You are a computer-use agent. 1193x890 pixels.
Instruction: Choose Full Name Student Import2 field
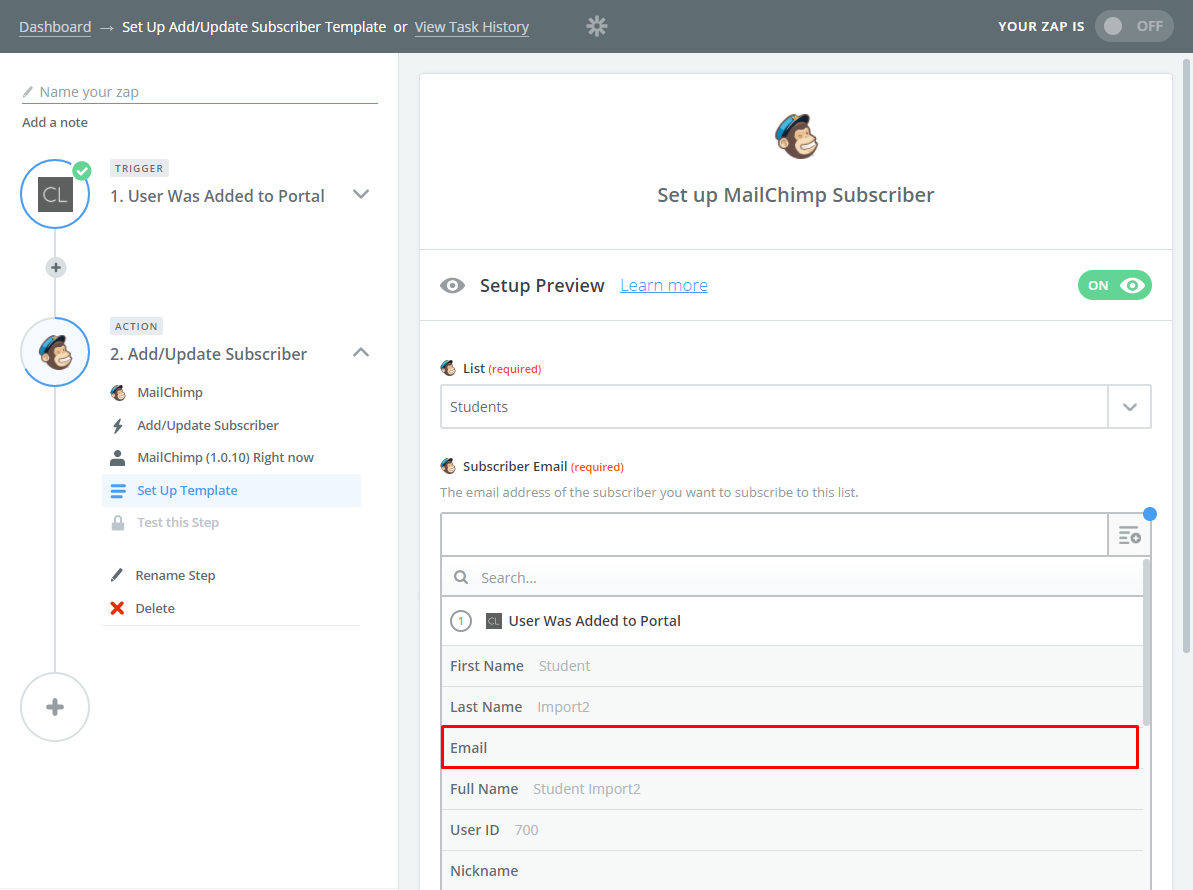click(792, 790)
